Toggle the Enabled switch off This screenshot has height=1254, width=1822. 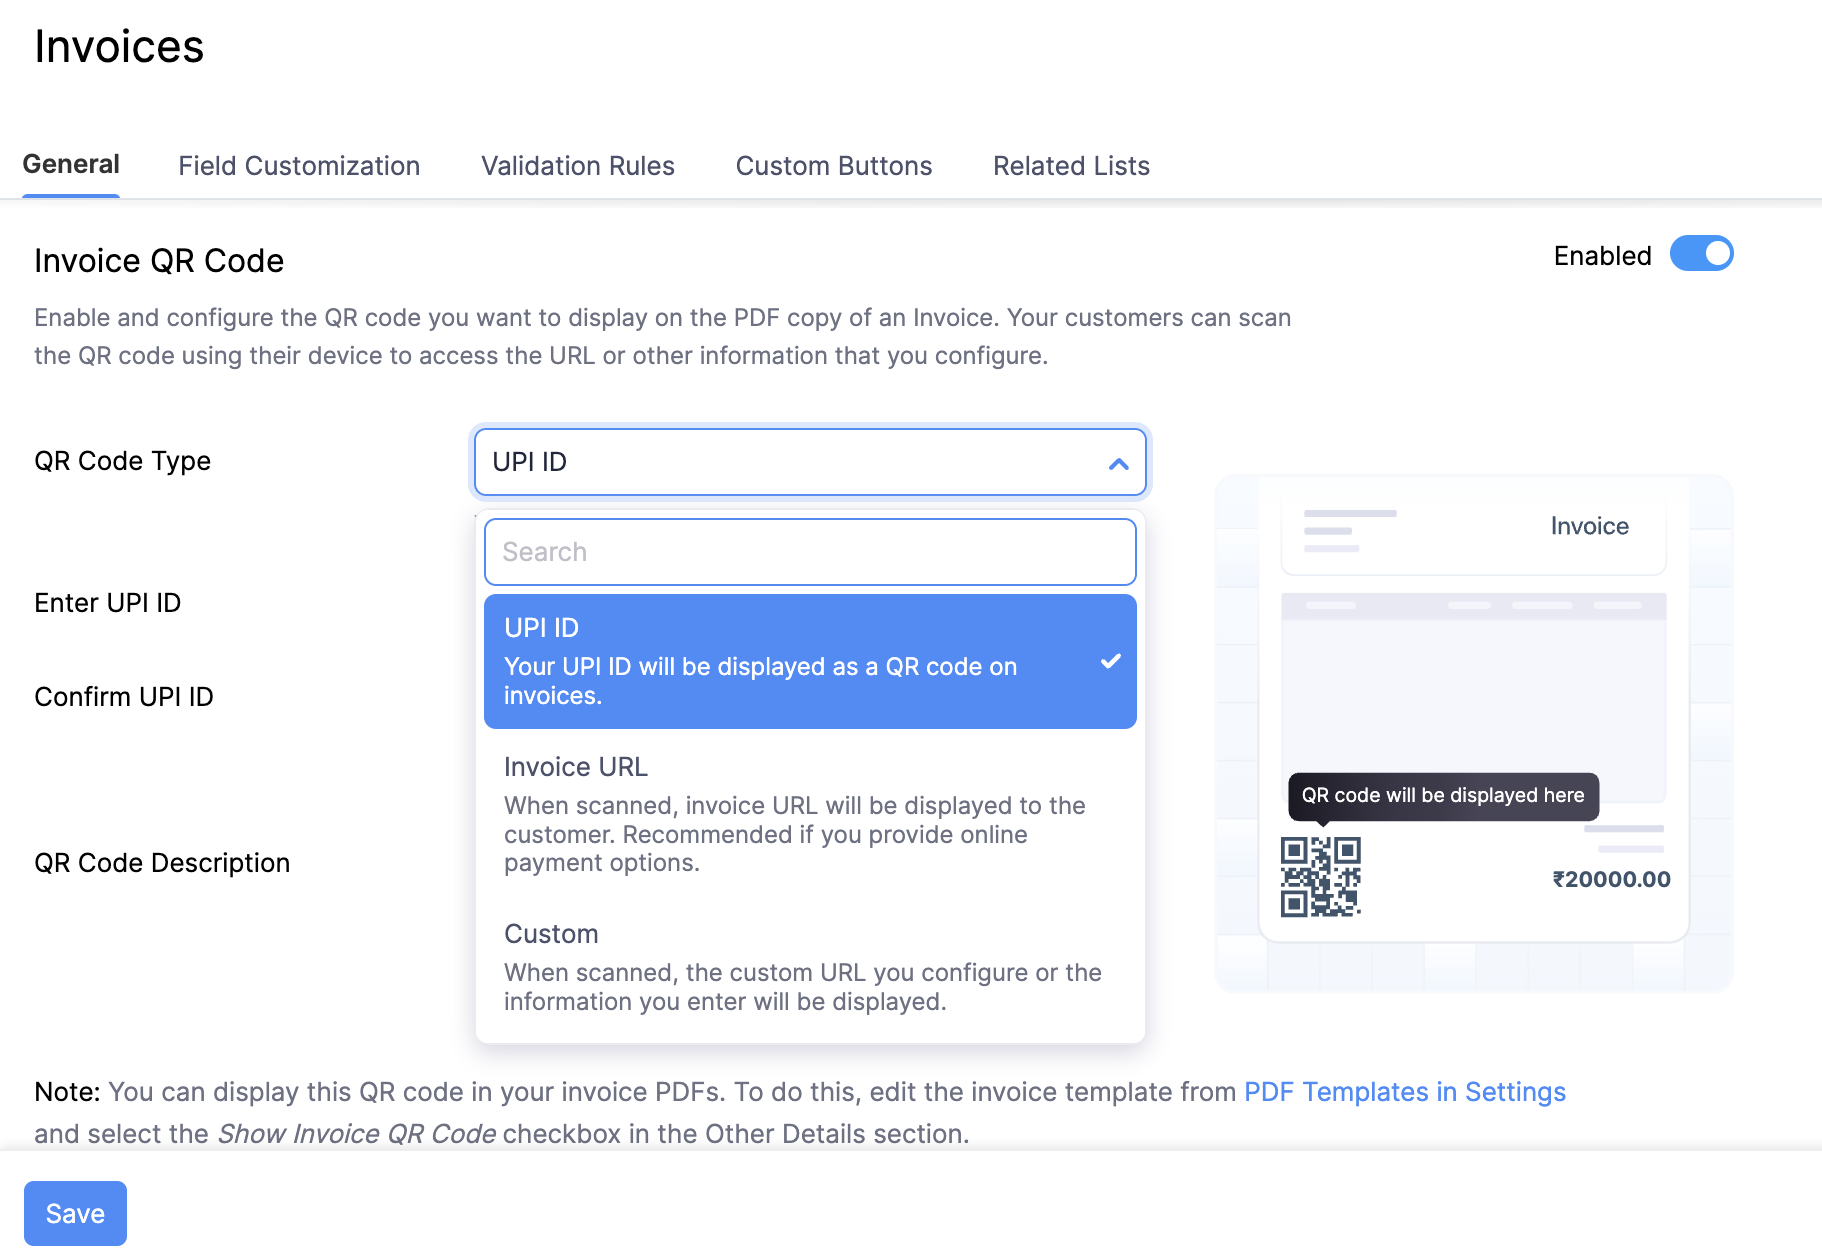click(1700, 254)
